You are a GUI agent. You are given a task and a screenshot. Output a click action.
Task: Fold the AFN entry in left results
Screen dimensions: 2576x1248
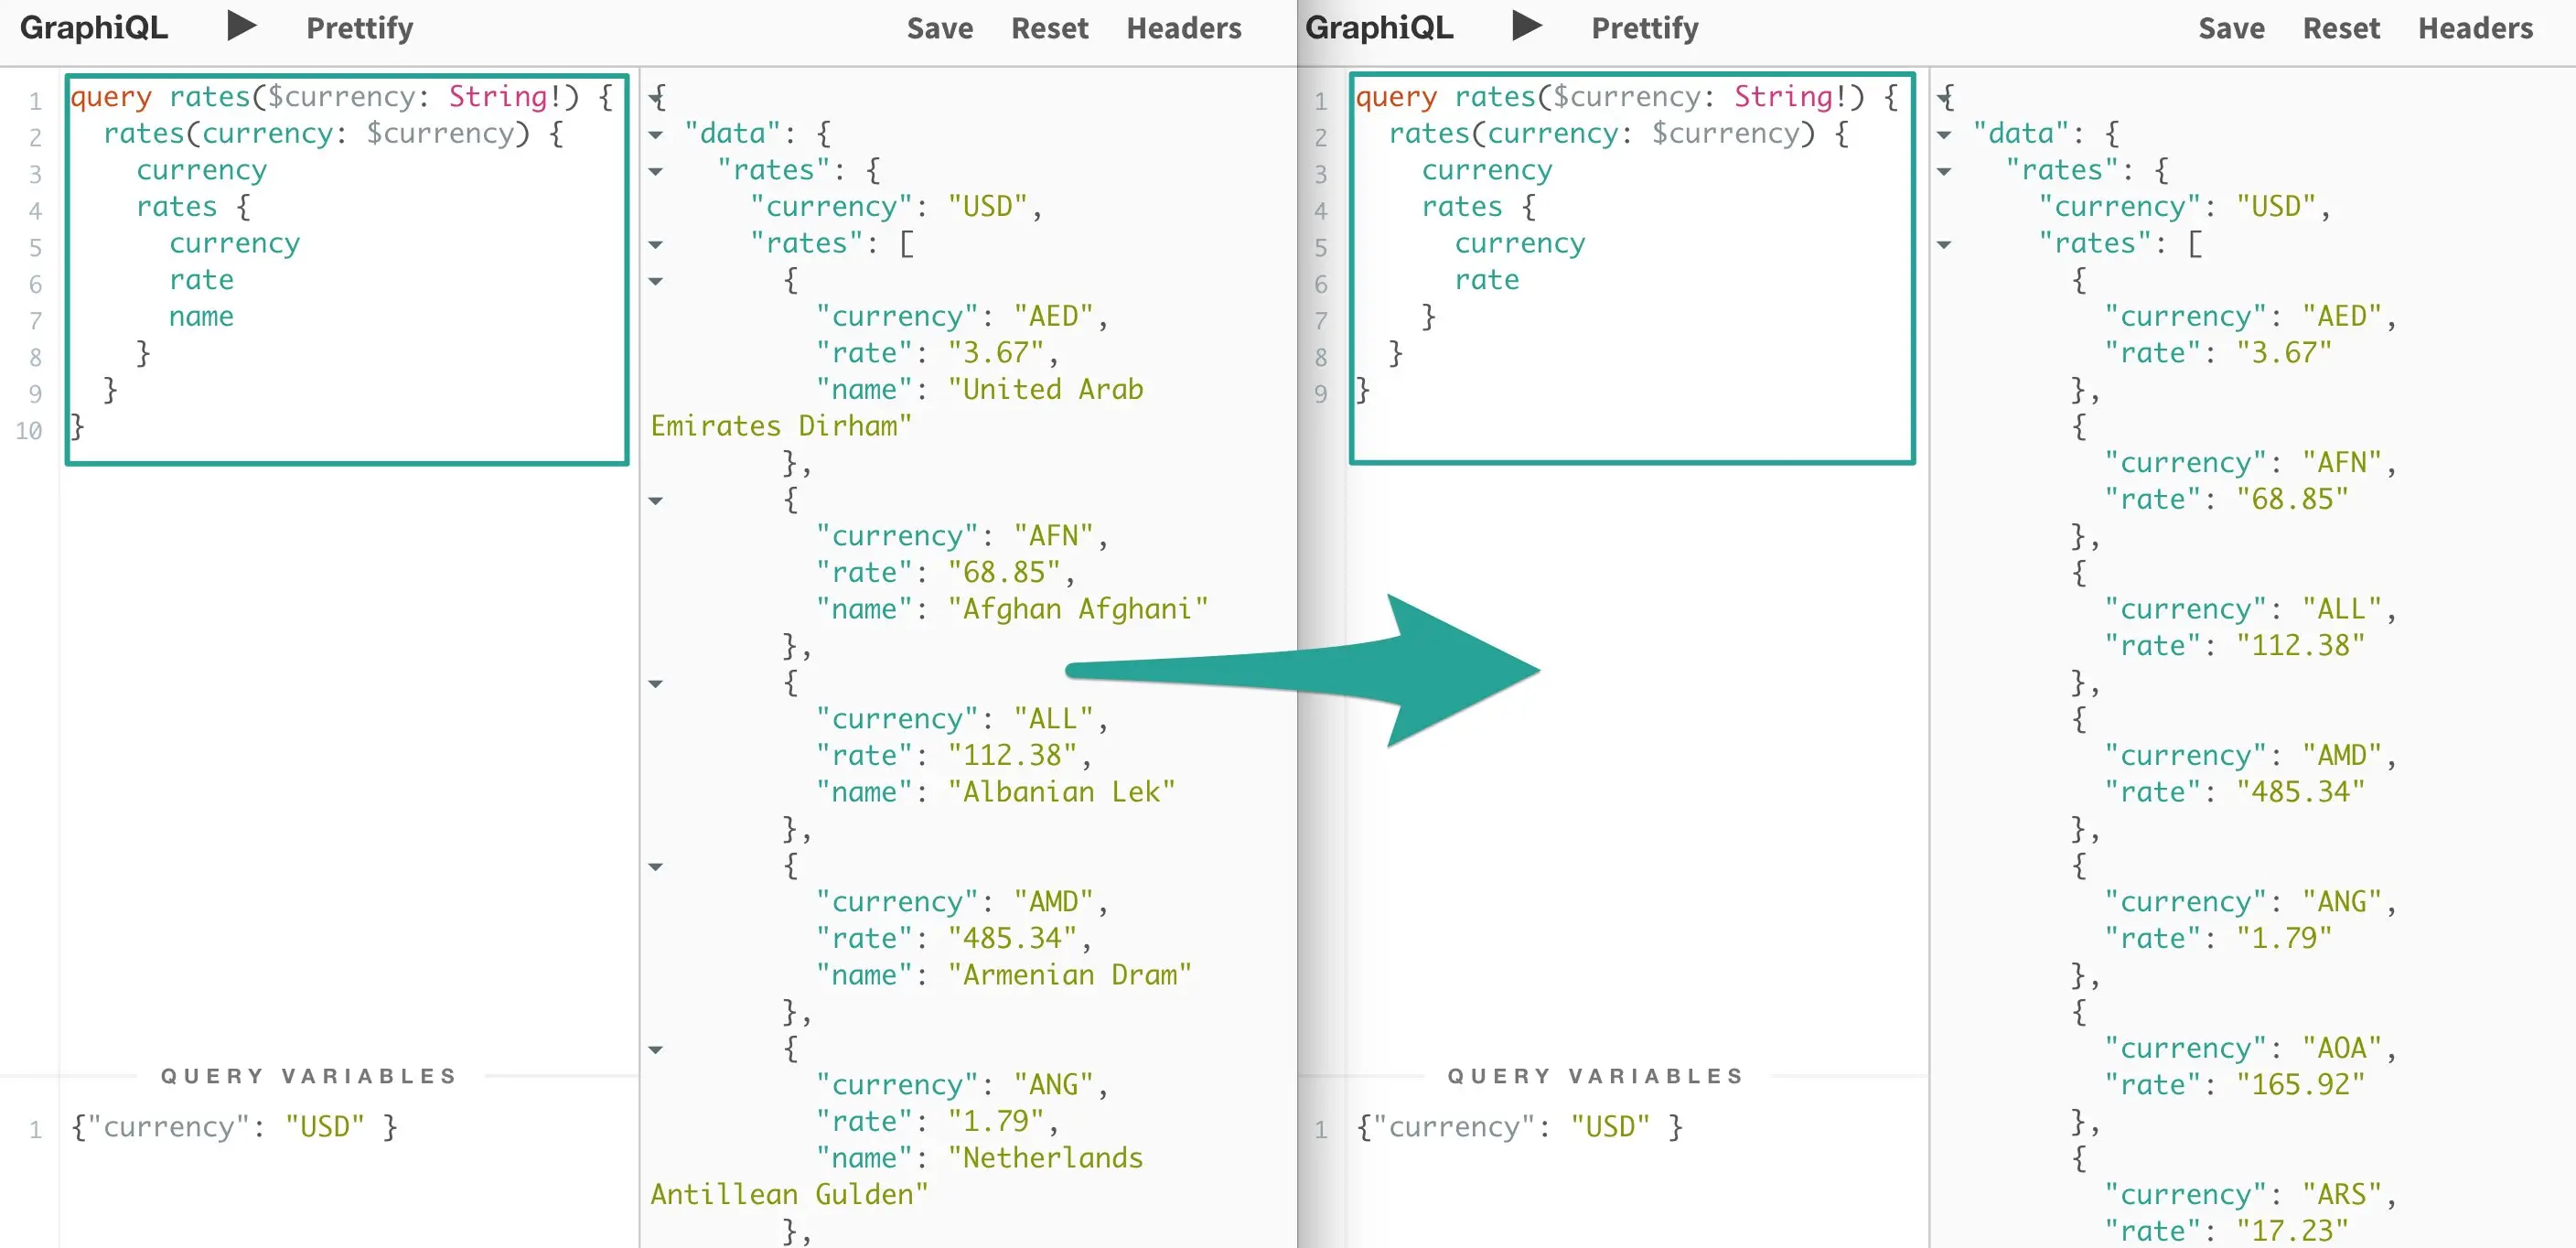click(x=656, y=501)
